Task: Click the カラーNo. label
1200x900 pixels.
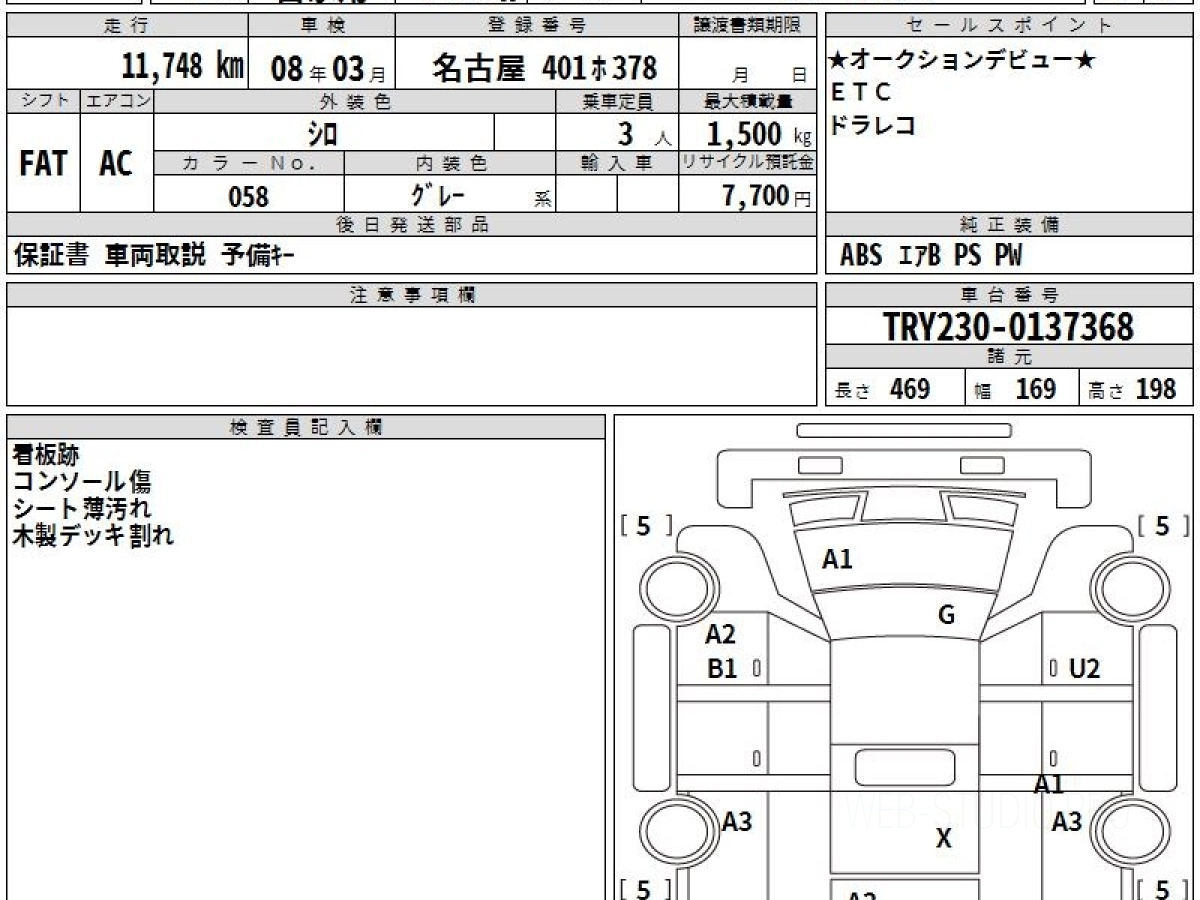Action: coord(249,163)
